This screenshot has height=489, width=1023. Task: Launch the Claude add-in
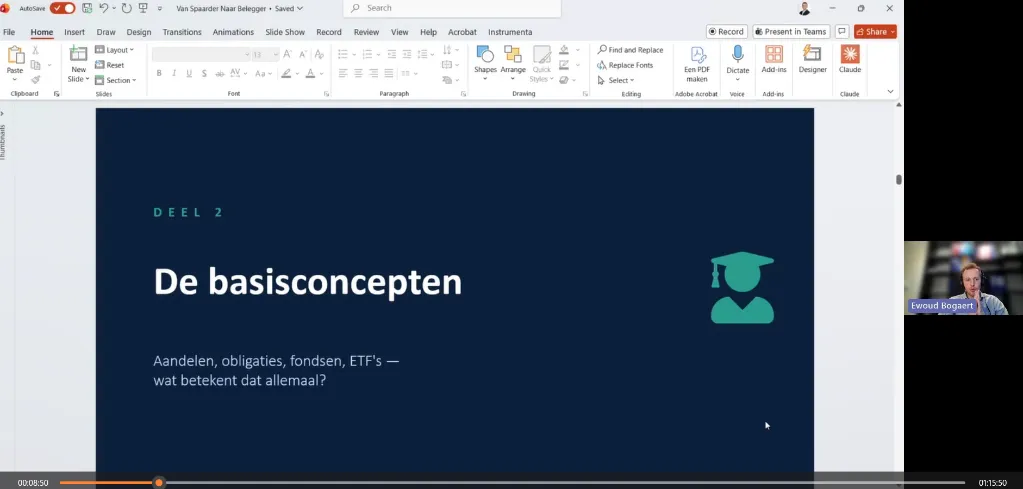pyautogui.click(x=849, y=60)
